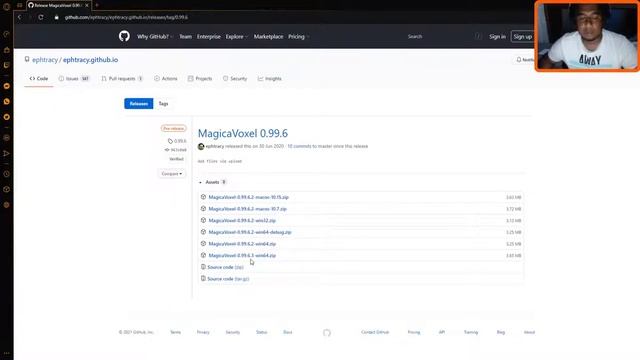Image resolution: width=640 pixels, height=360 pixels.
Task: Click the lock icon in address bar
Action: 57,17
